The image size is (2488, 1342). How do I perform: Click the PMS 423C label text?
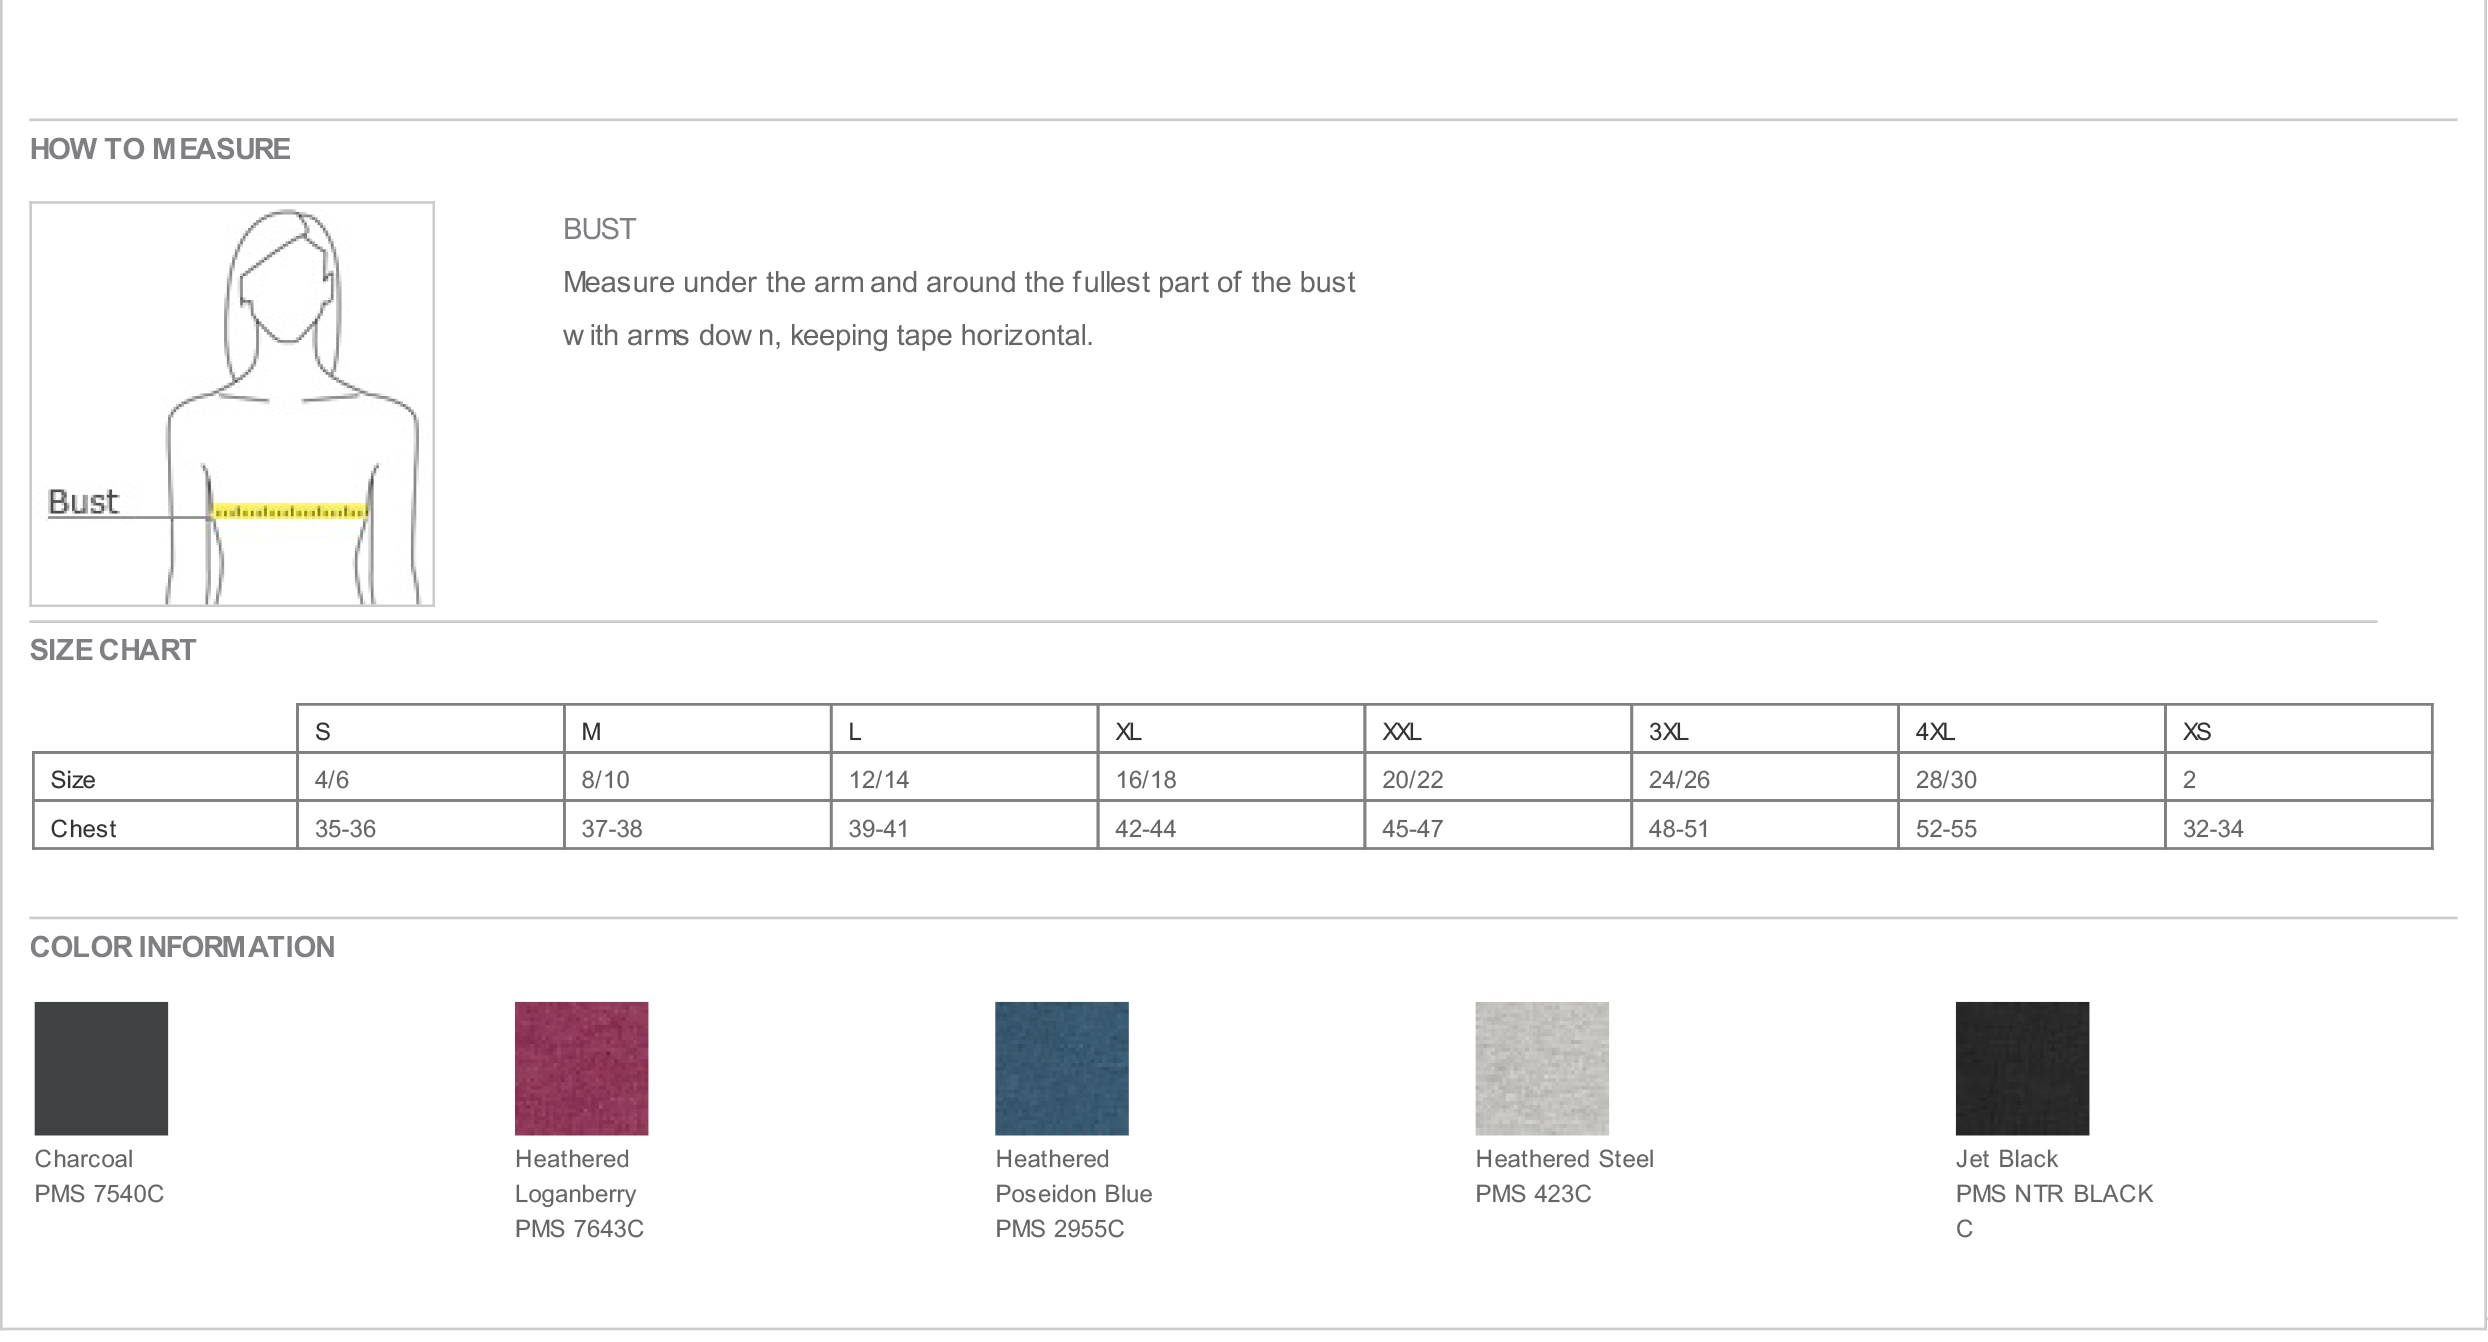click(1533, 1193)
